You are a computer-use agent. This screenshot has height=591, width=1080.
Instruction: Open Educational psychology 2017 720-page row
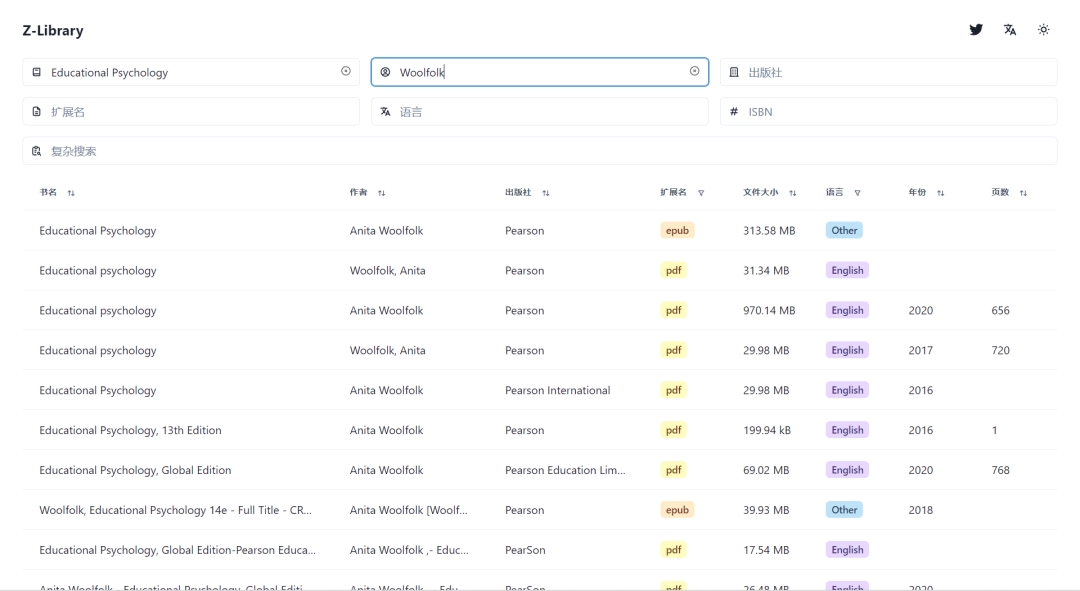(539, 350)
